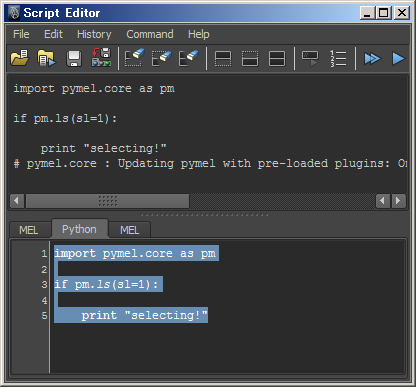416x387 pixels.
Task: Clear the history with the first eraser icon
Action: (x=135, y=58)
